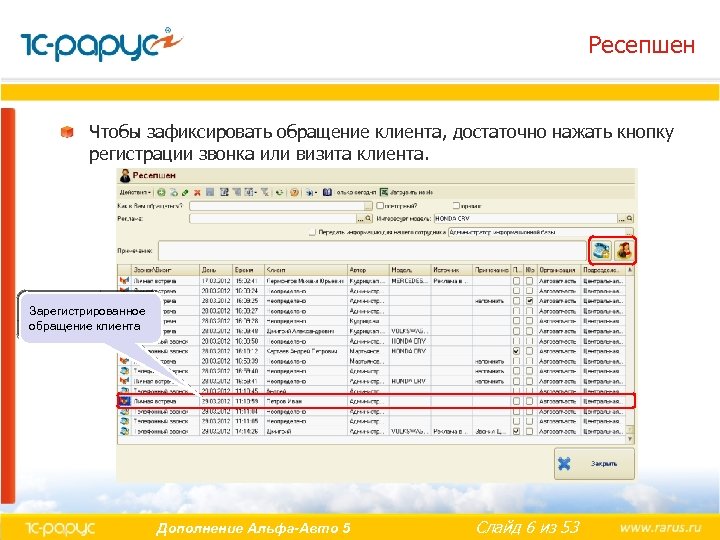Tick the checkbox right of the question-mark checkbox
The height and width of the screenshot is (540, 720).
point(456,206)
